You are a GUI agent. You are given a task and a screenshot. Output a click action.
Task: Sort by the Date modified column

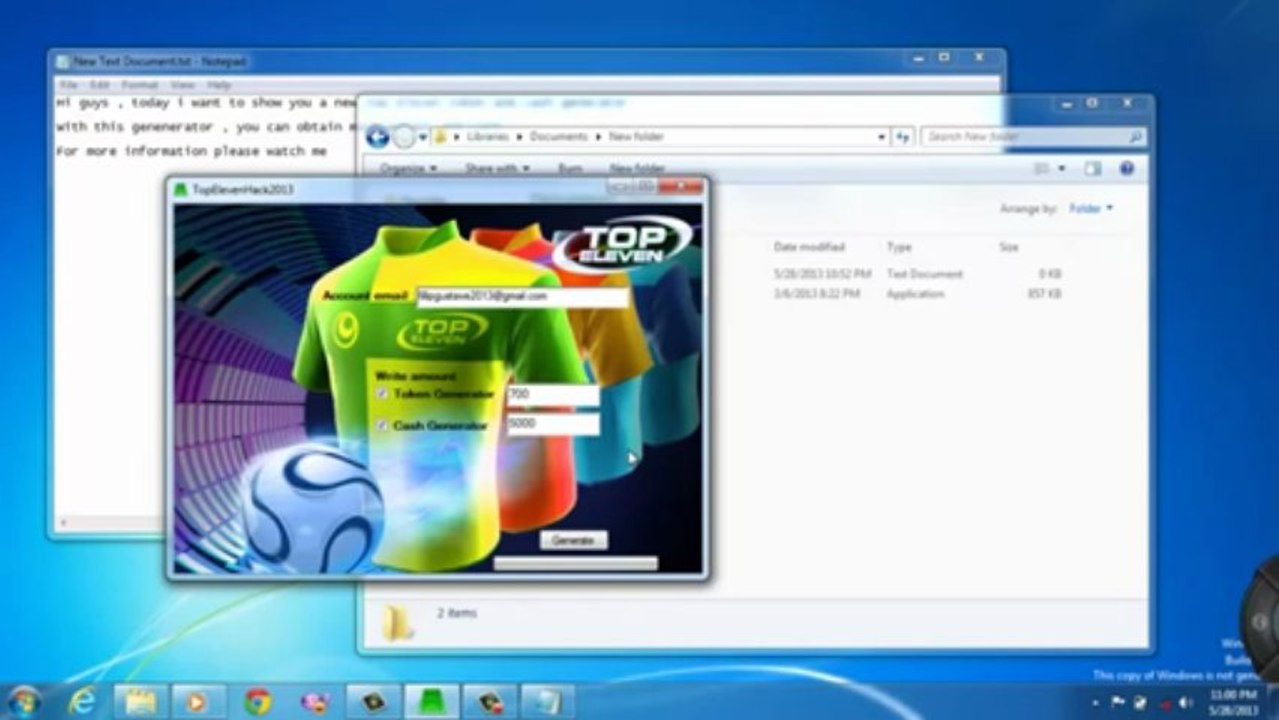pos(809,247)
